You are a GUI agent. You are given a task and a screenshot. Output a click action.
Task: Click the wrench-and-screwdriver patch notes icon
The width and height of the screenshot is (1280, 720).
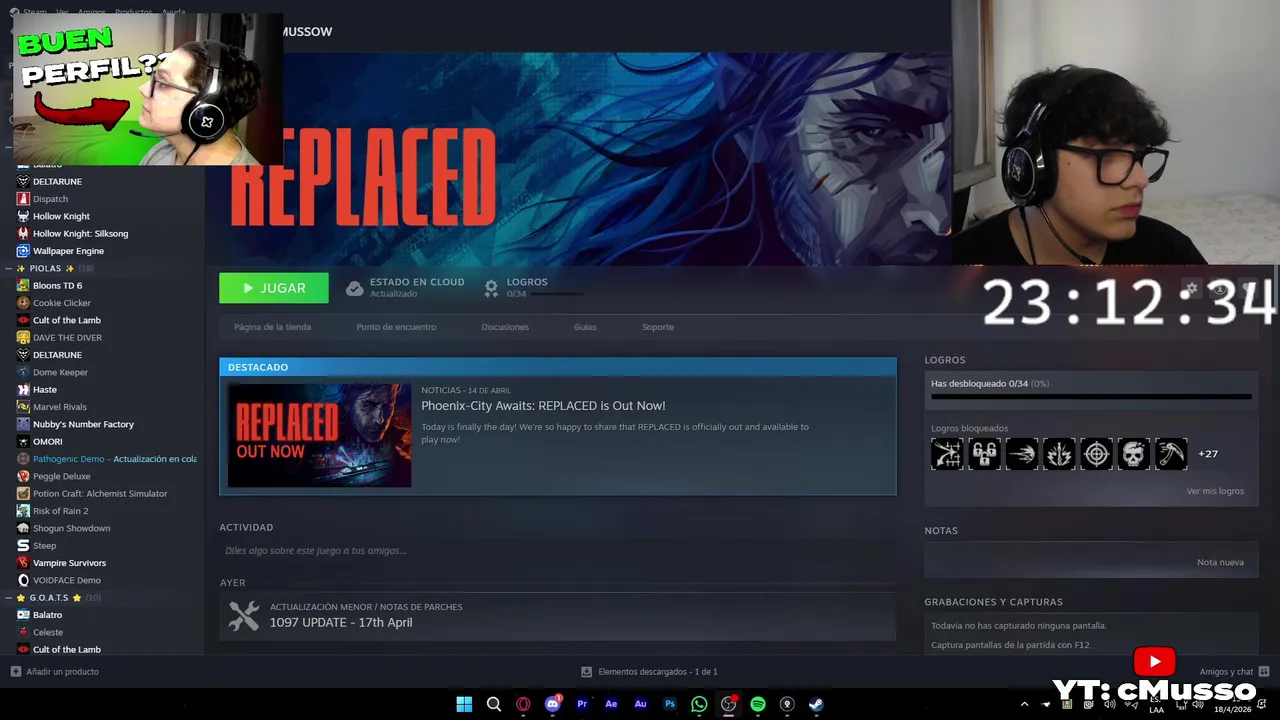[x=243, y=615]
